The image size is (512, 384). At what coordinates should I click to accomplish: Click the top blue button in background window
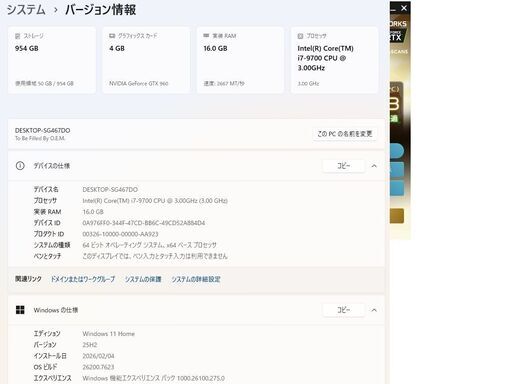[x=397, y=151]
